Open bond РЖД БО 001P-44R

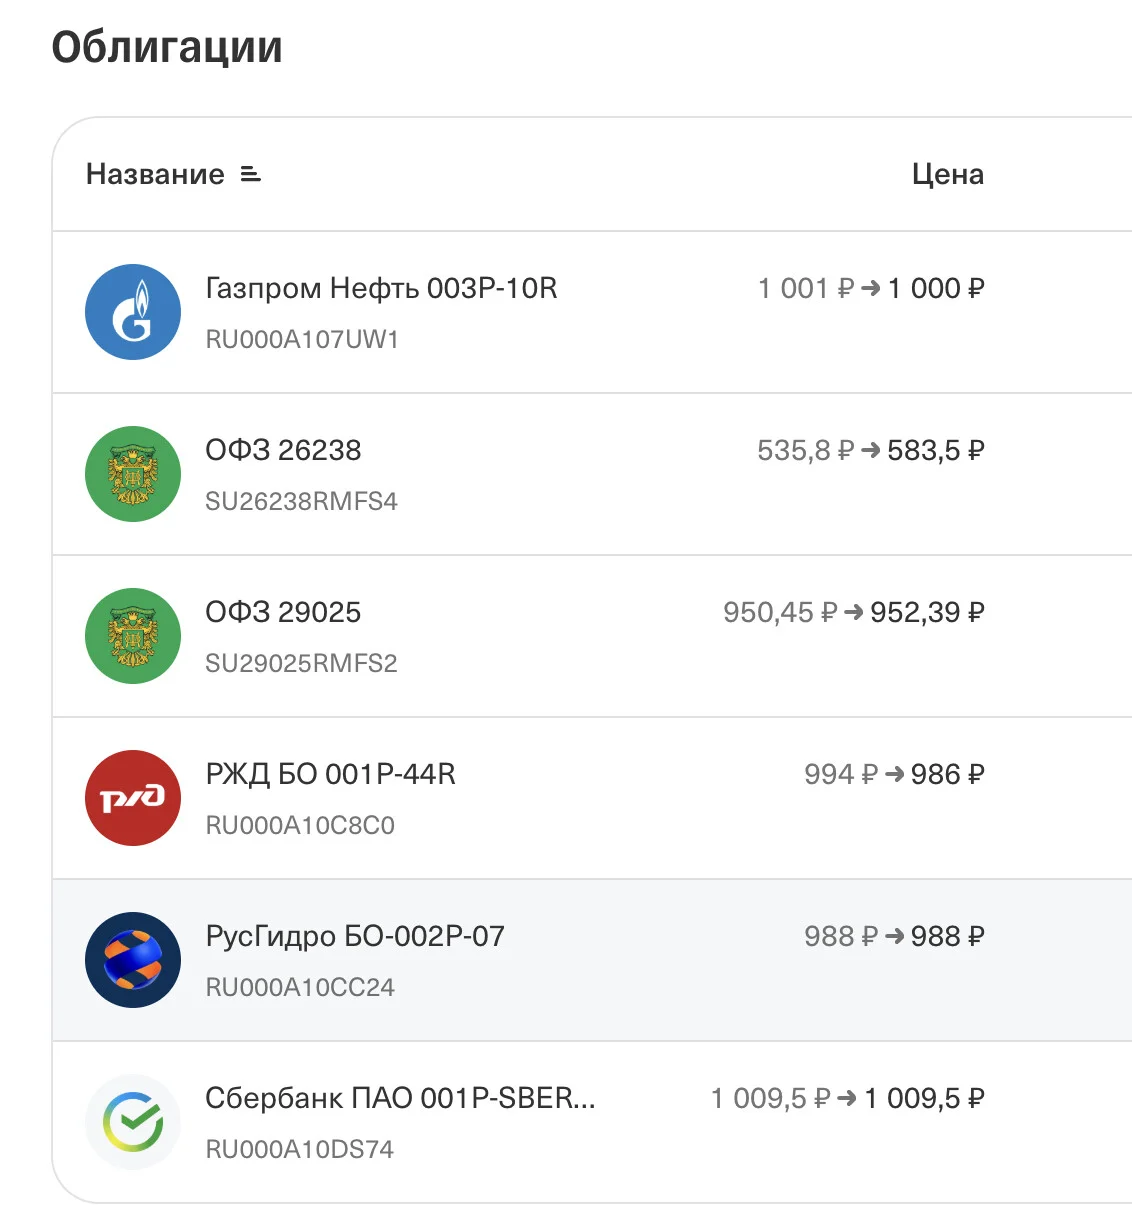coord(330,774)
